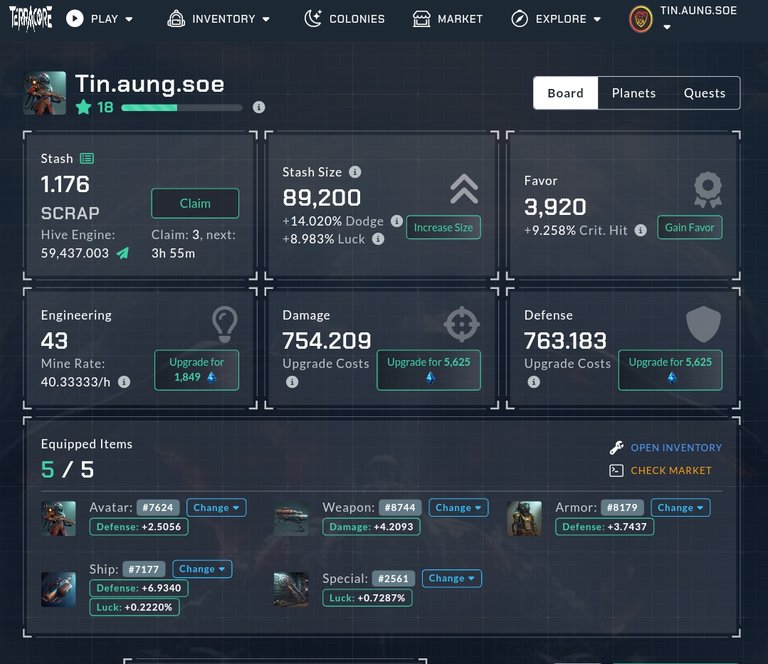Click the Armor item thumbnail
The width and height of the screenshot is (768, 664).
(x=524, y=518)
